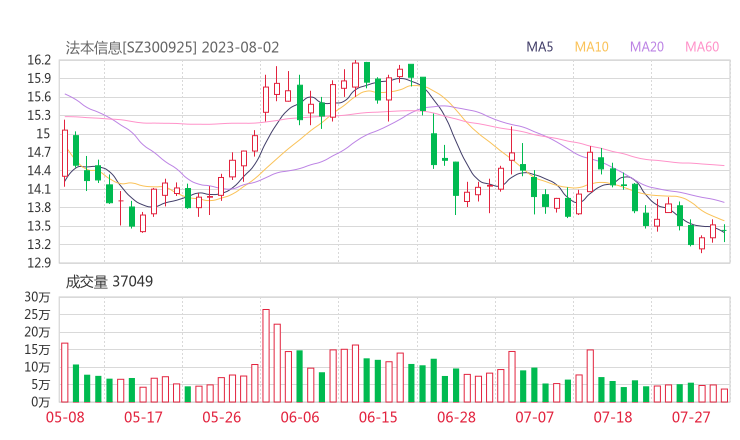Click the 14.7 price axis value
This screenshot has height=440, width=740.
pos(39,152)
